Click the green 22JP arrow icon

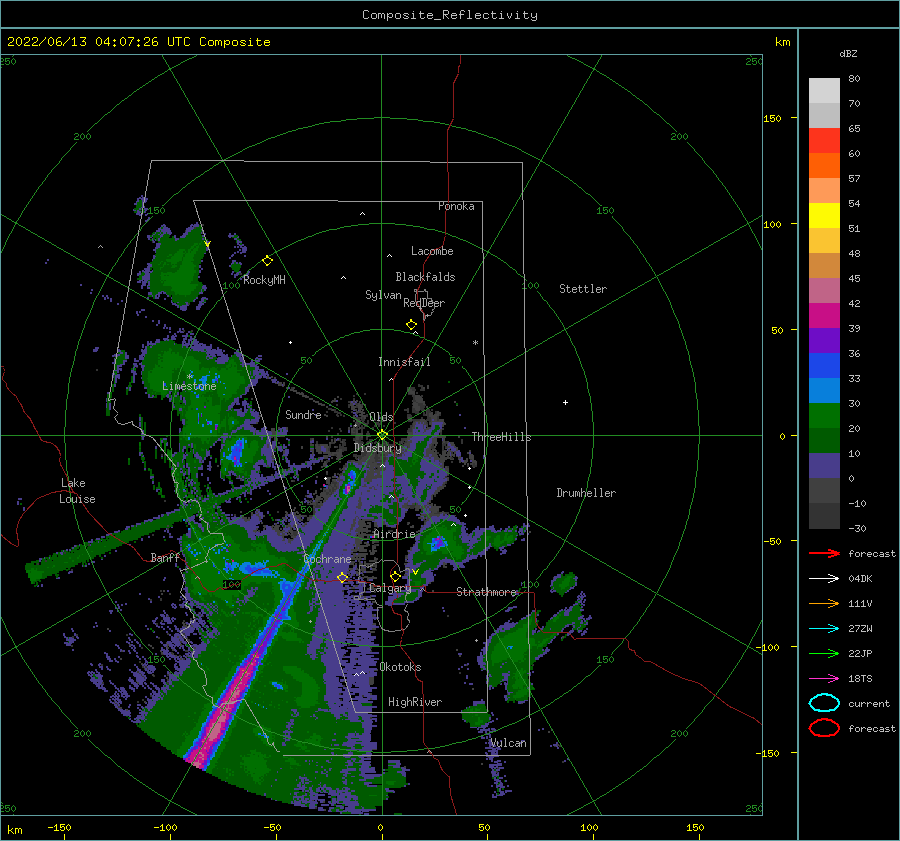coord(824,653)
